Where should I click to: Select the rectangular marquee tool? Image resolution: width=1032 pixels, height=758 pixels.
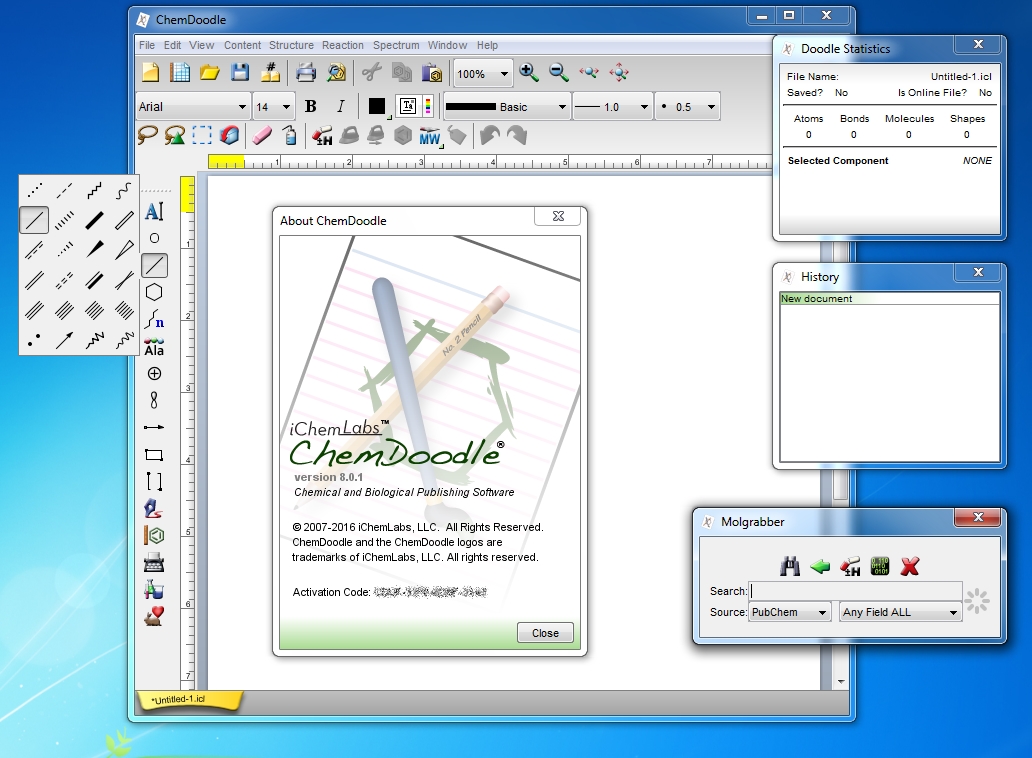click(202, 136)
